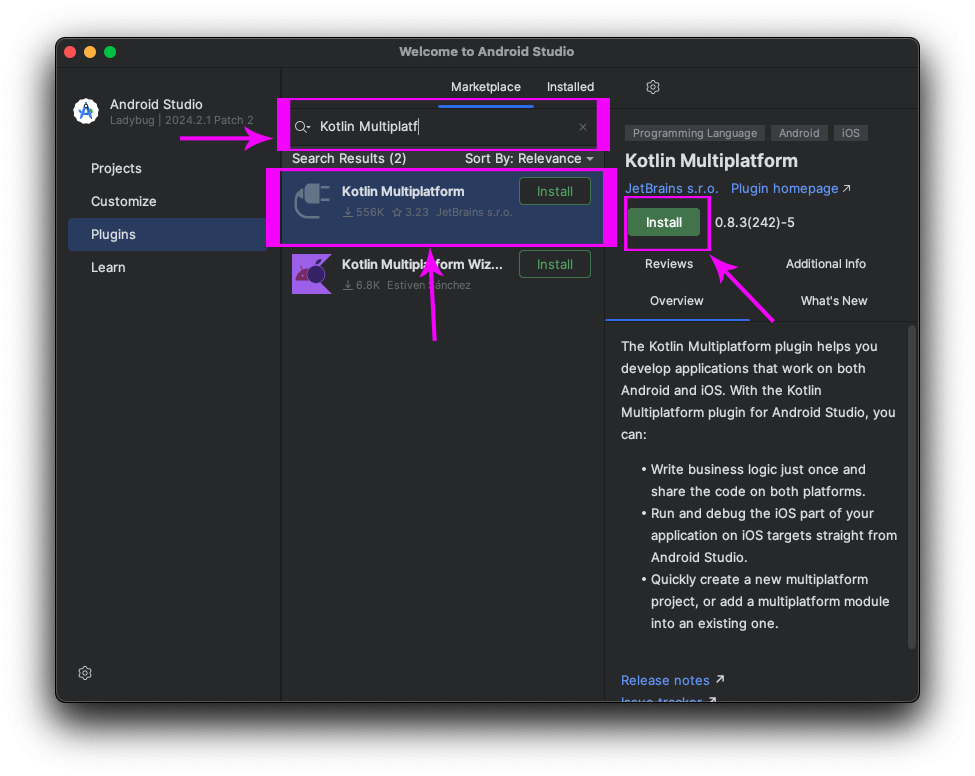The width and height of the screenshot is (975, 776).
Task: Click the macOS yellow minimize button
Action: [90, 52]
